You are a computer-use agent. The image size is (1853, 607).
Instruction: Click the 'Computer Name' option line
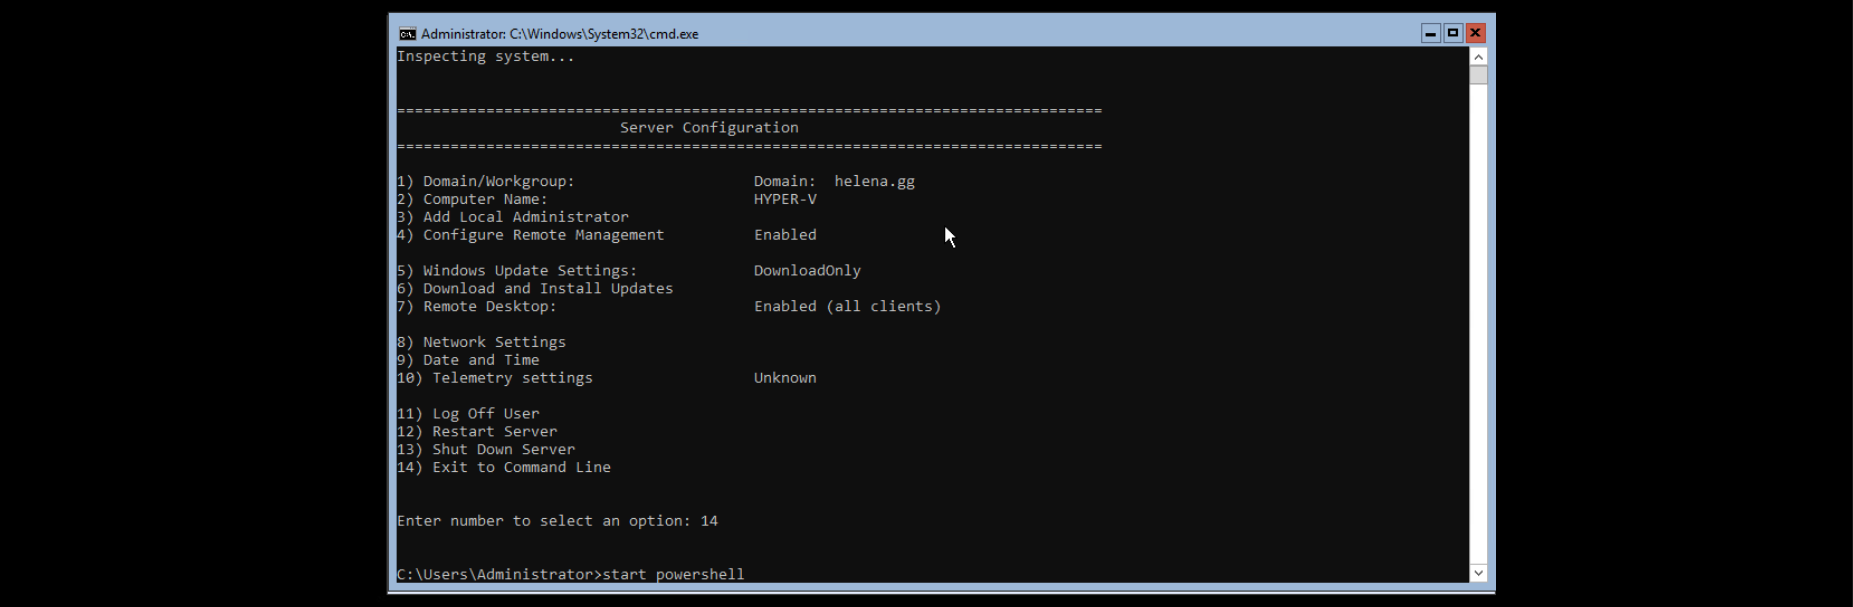[x=485, y=199]
